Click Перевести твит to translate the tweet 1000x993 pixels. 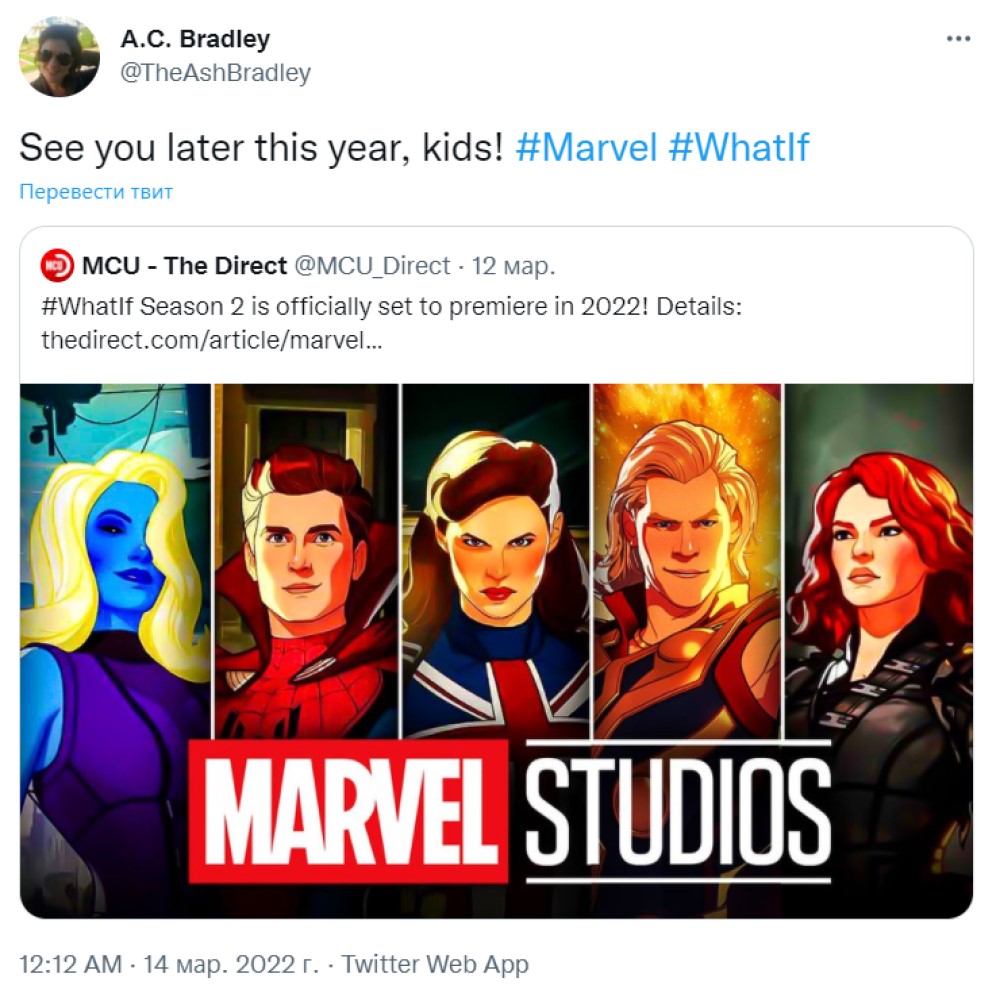coord(96,191)
